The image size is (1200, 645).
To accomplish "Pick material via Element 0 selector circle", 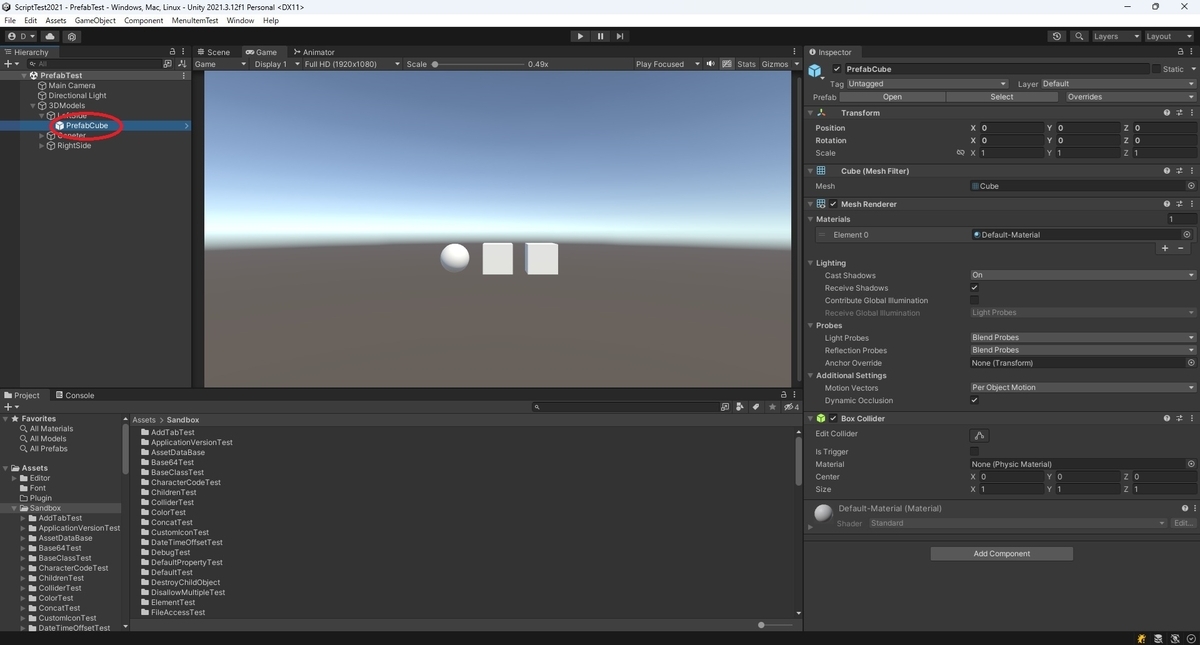I will pyautogui.click(x=1187, y=235).
